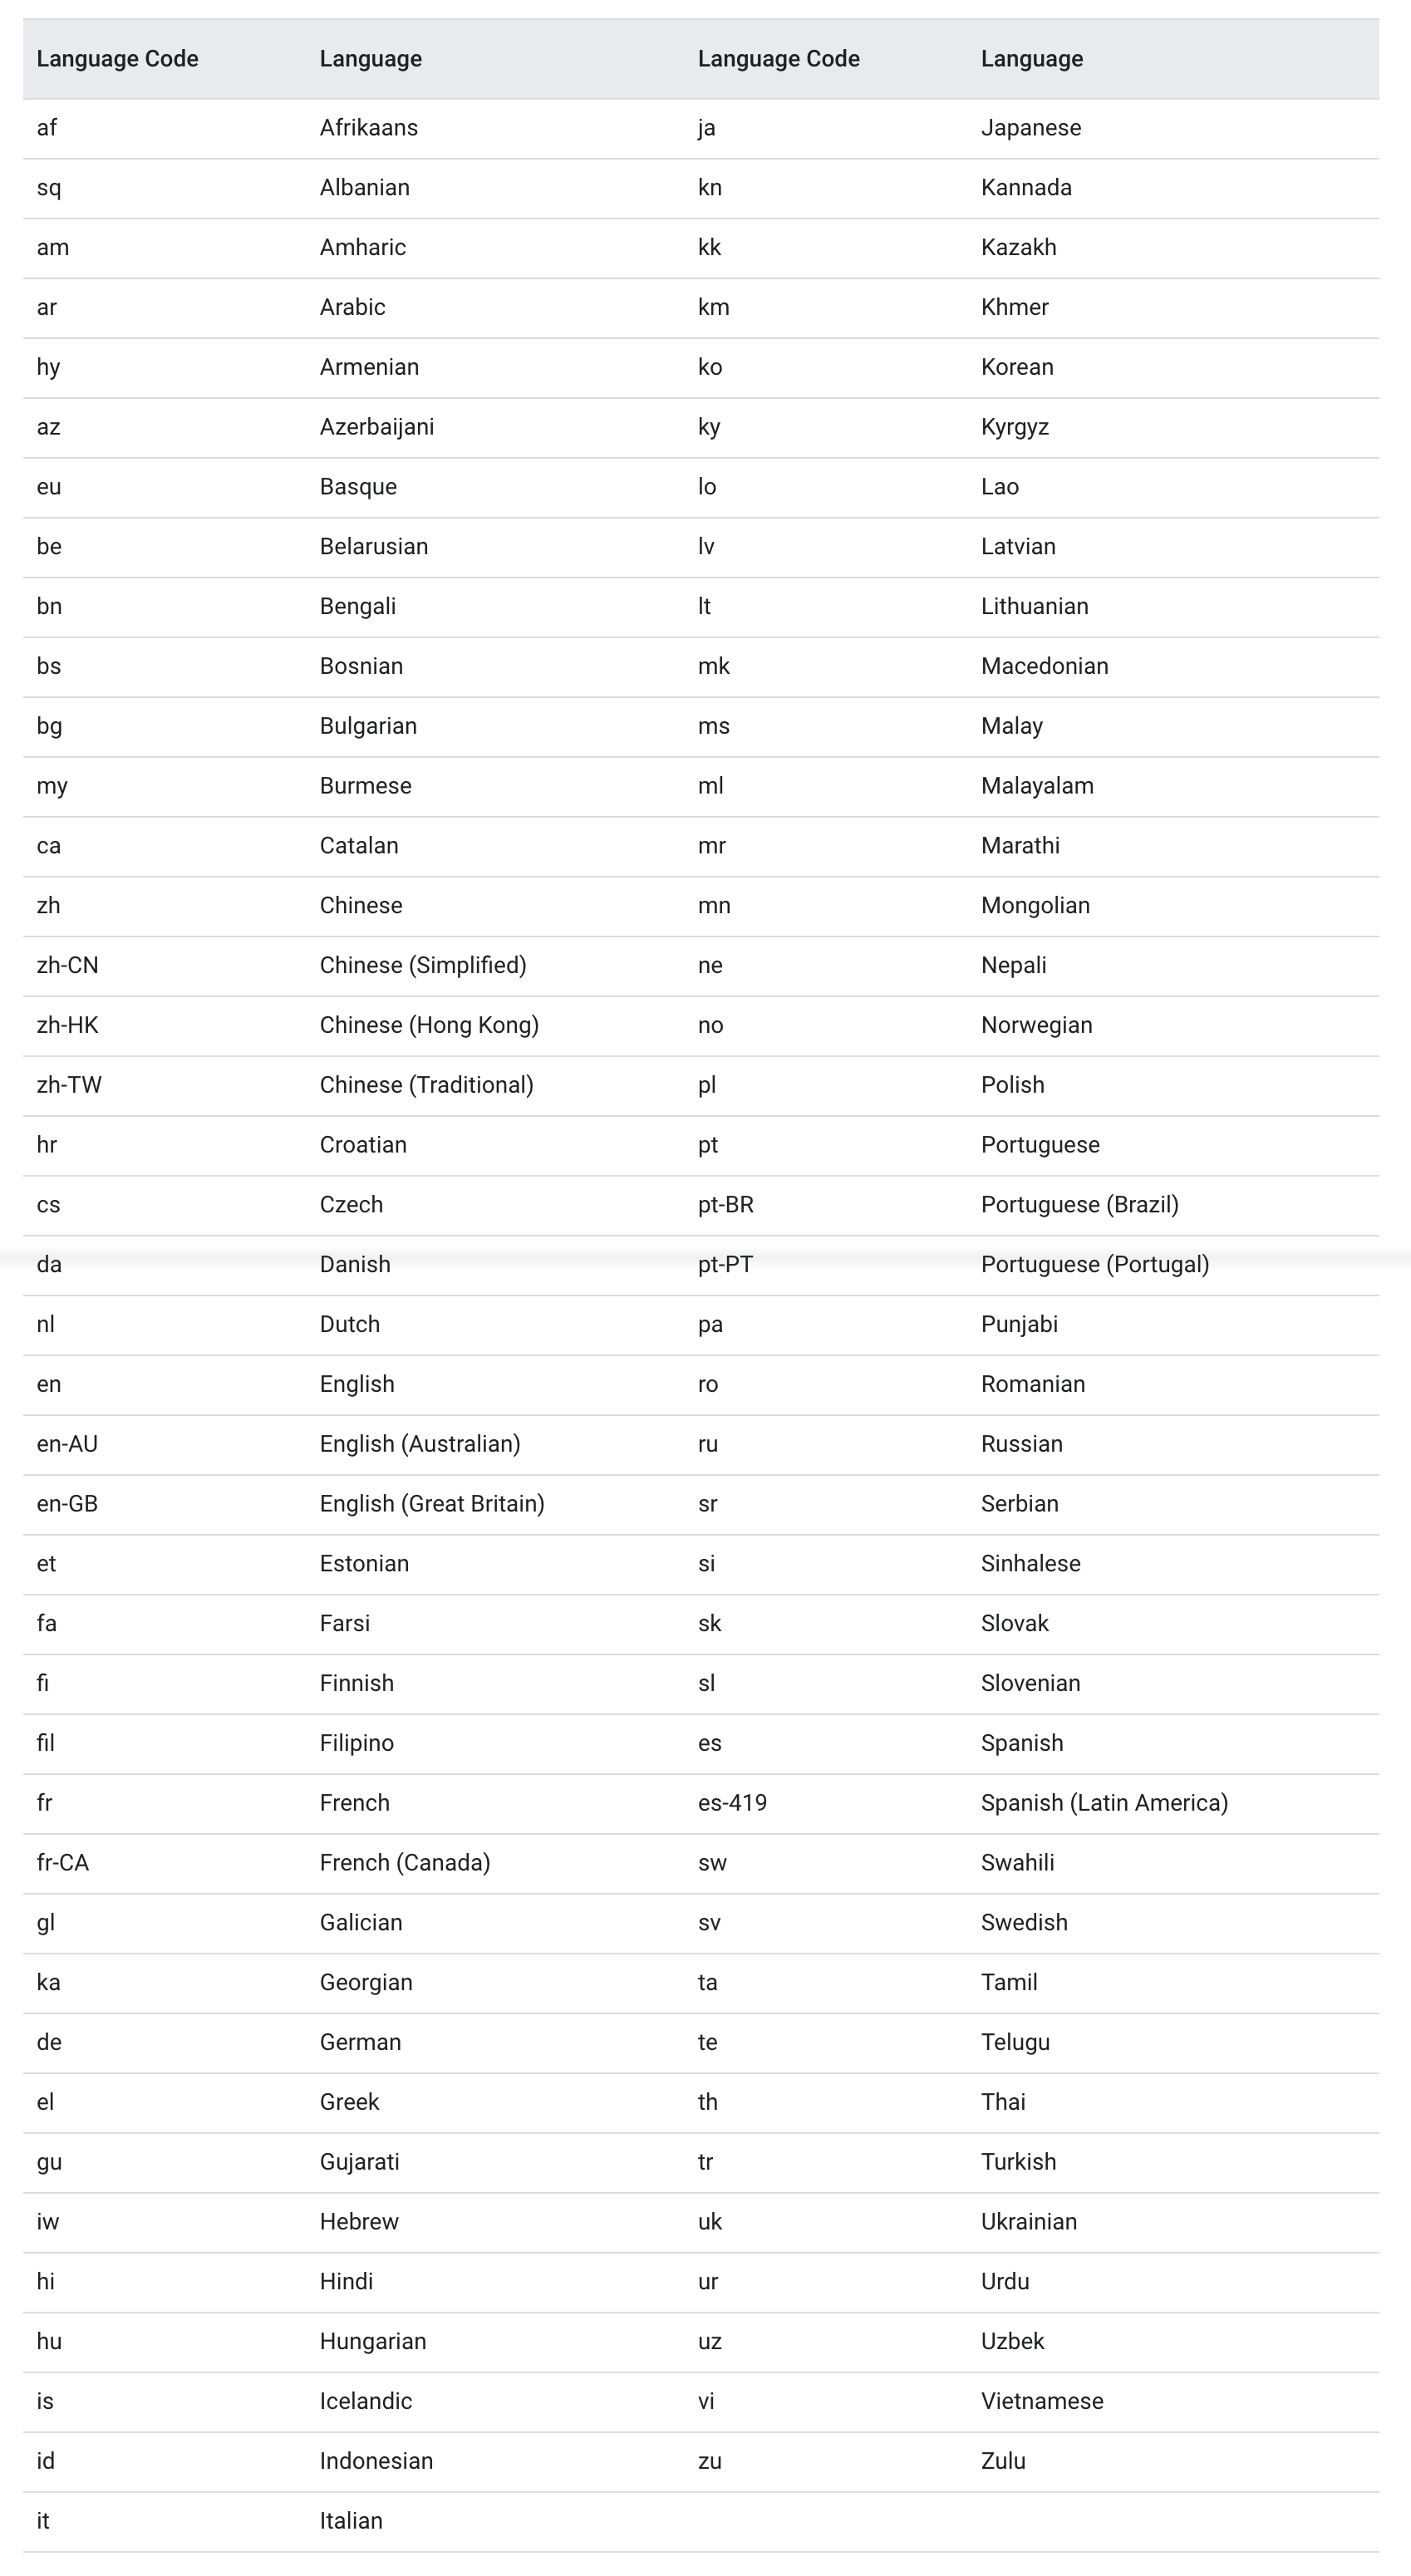Click the 'Chinese (Hong Kong)' cell
This screenshot has width=1411, height=2576.
[x=429, y=1025]
